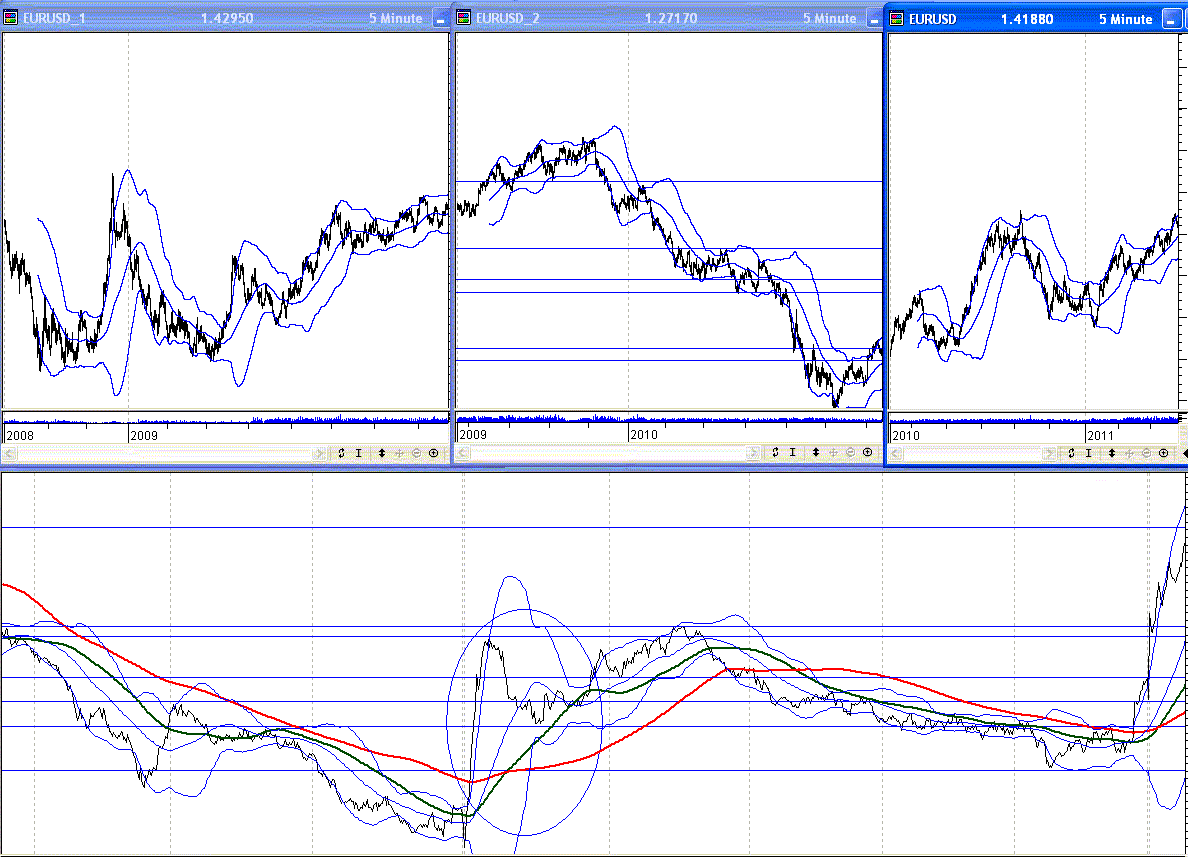Click the refresh icon on EURUSD_1 chart toolbar
Screen dimensions: 1188x857
(341, 453)
